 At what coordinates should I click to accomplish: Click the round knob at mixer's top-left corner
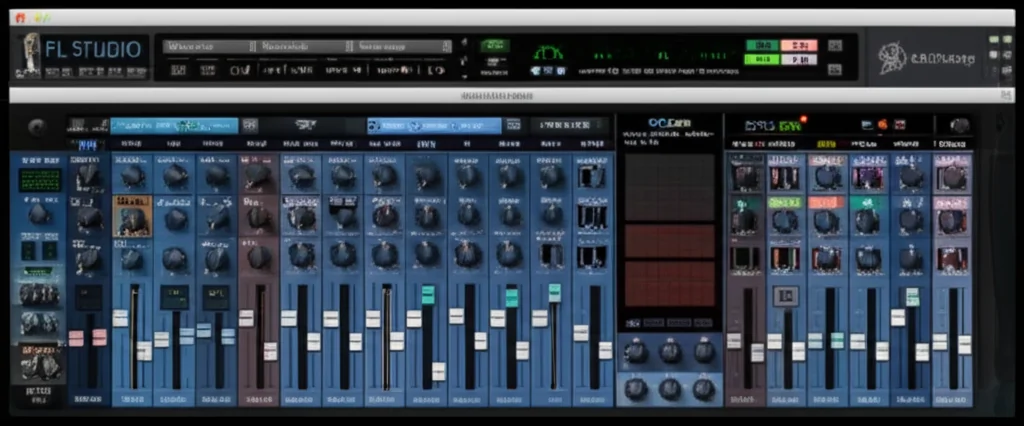coord(37,126)
